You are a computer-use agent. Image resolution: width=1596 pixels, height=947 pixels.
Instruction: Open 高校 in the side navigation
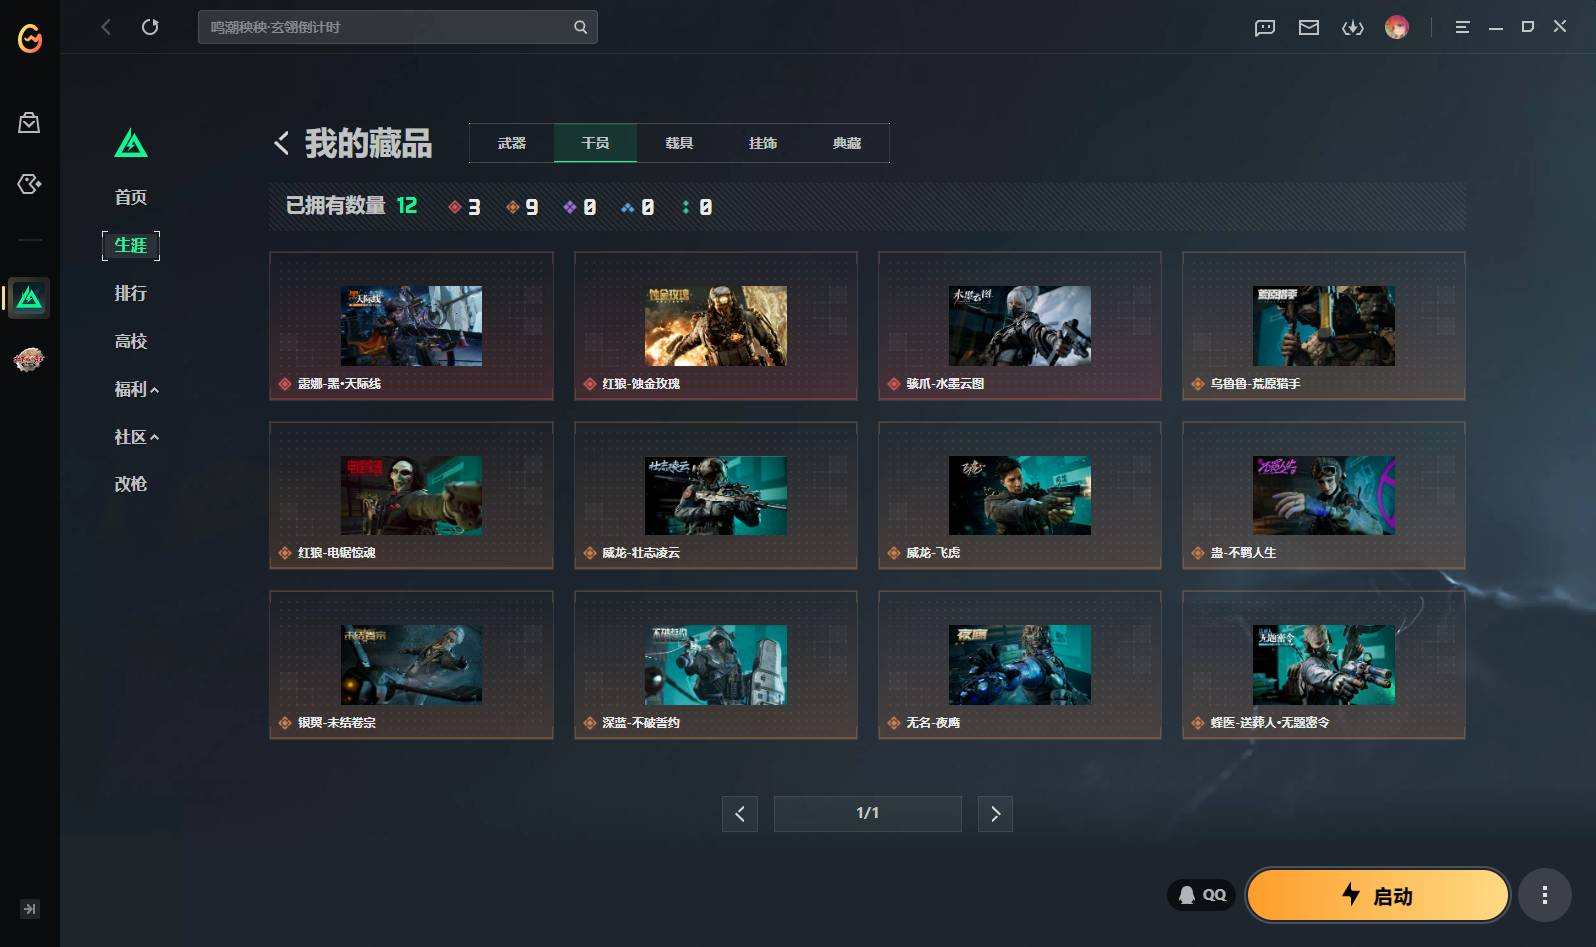click(131, 341)
